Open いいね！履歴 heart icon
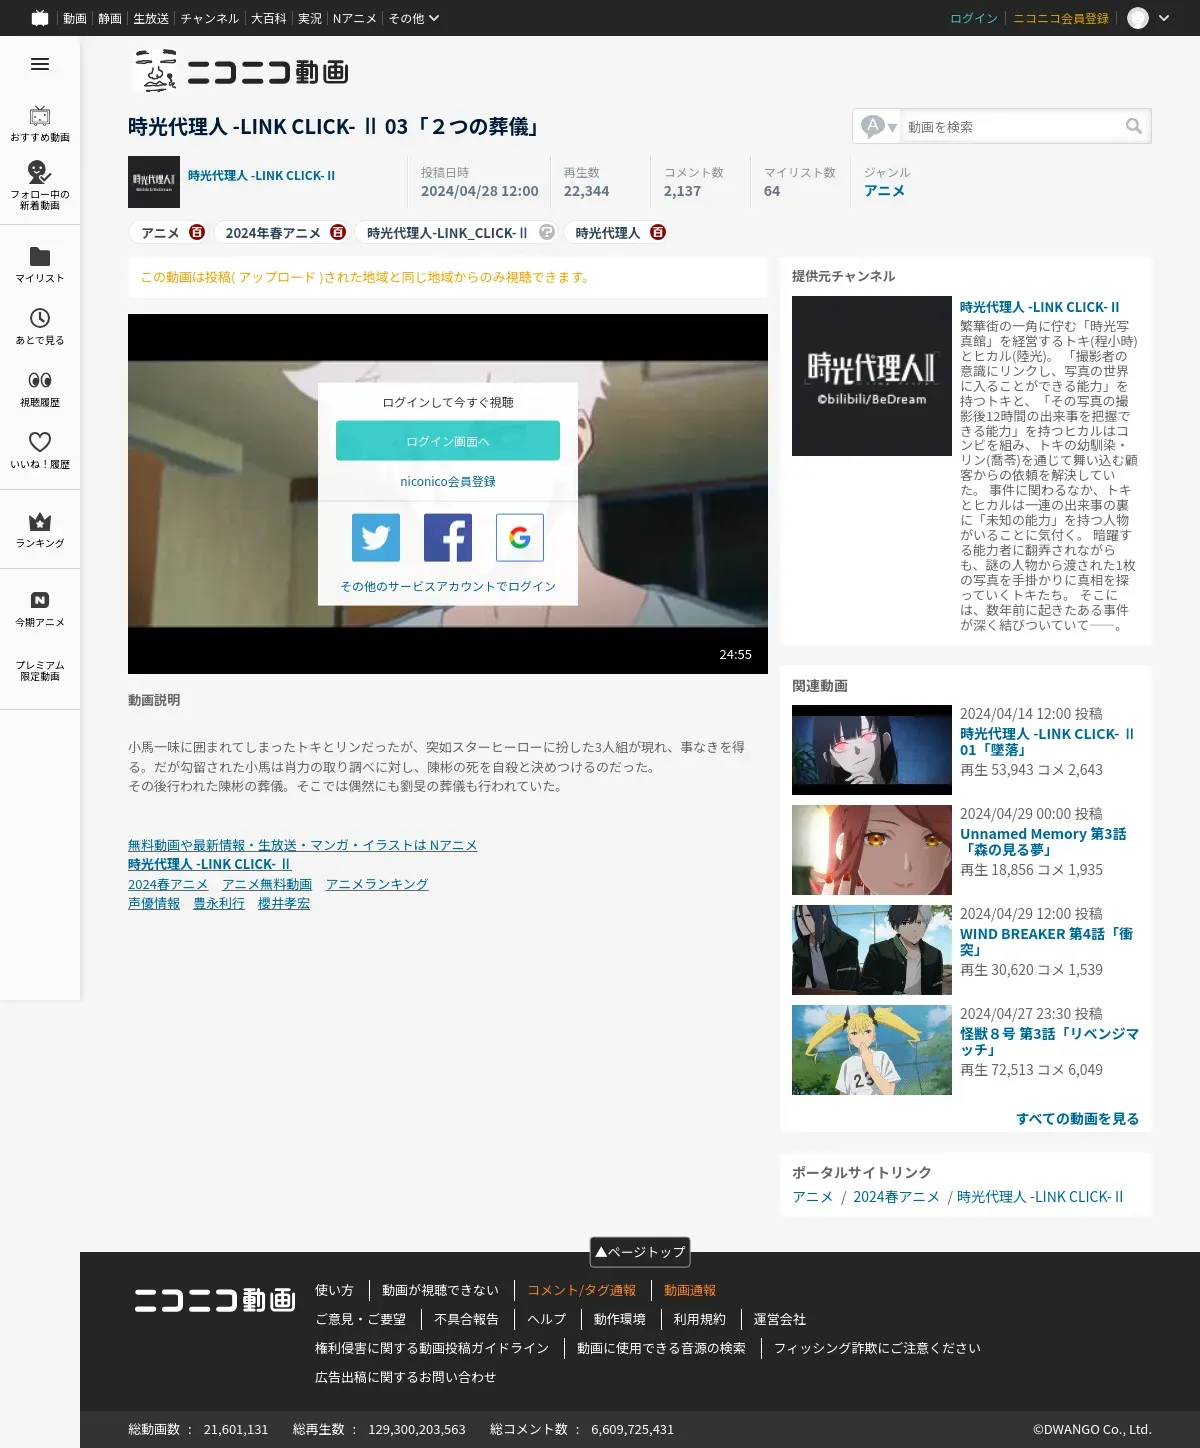Image resolution: width=1200 pixels, height=1448 pixels. 40,441
